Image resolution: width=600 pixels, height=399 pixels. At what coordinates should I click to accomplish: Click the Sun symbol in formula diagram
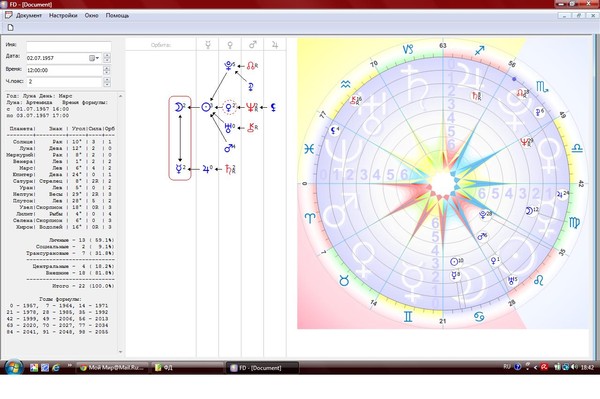(206, 107)
